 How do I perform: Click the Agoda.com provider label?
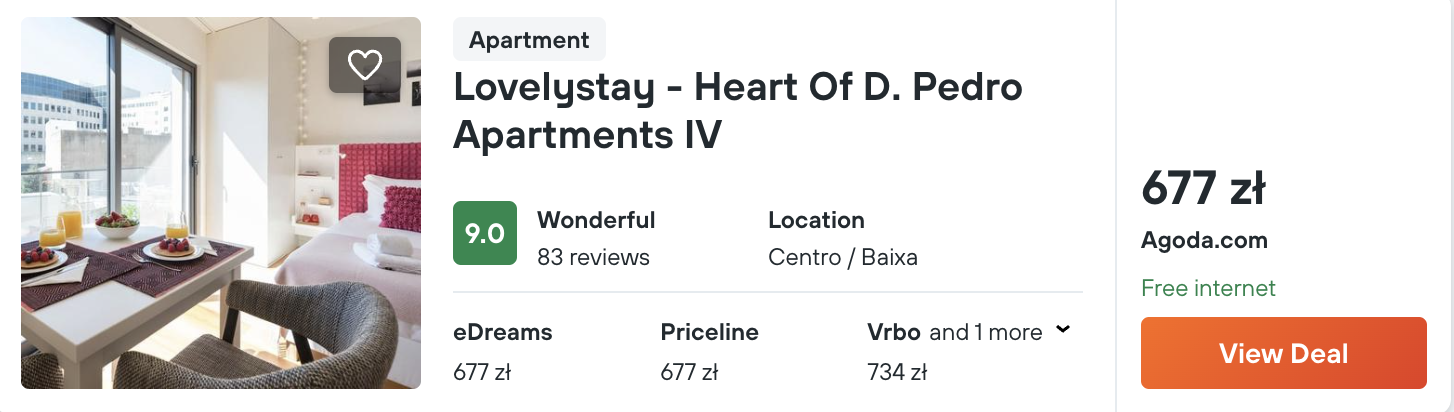click(x=1204, y=240)
